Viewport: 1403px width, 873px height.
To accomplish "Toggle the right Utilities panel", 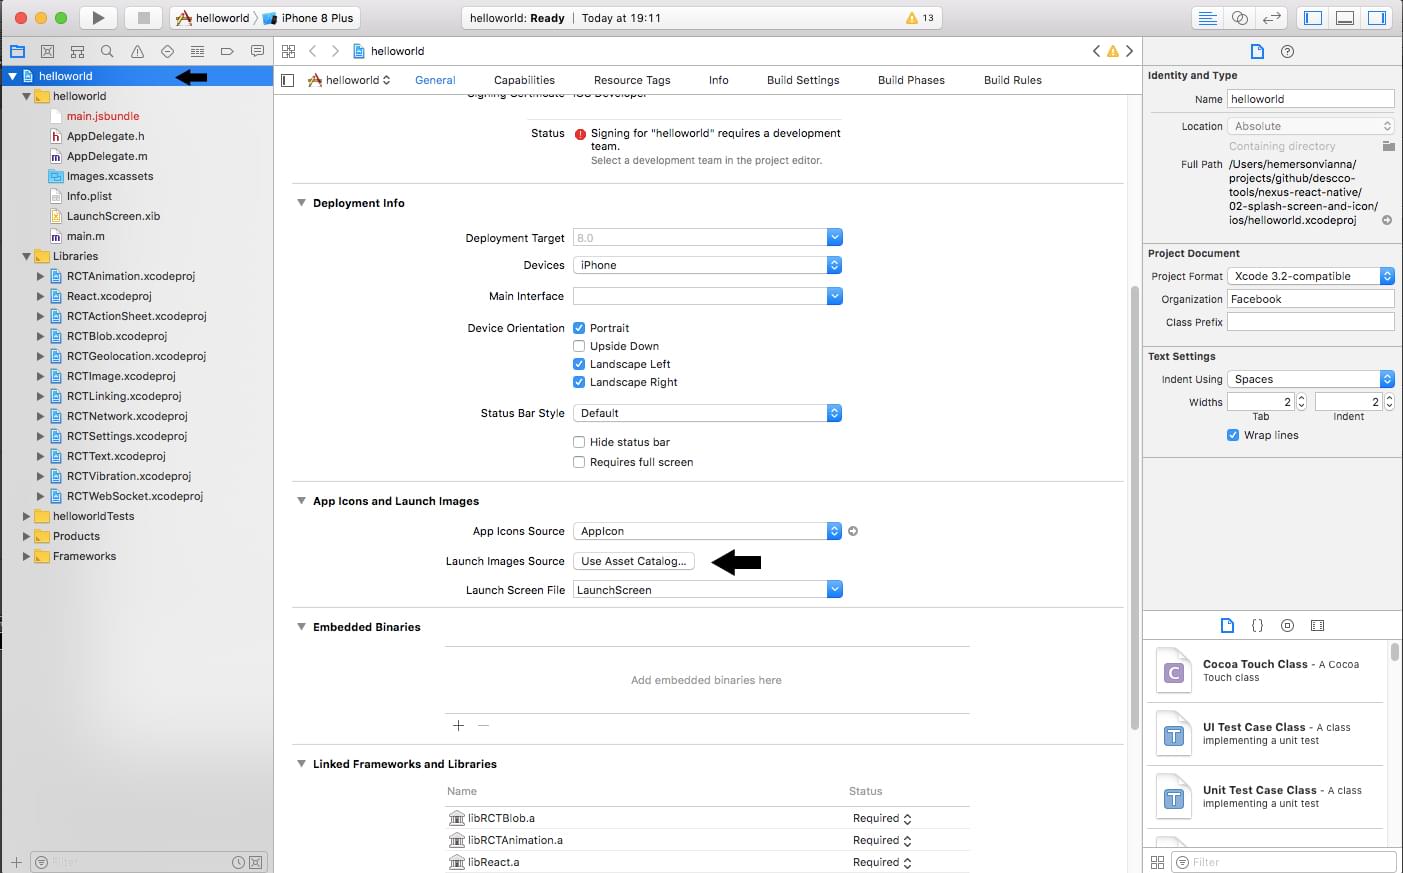I will pyautogui.click(x=1377, y=18).
